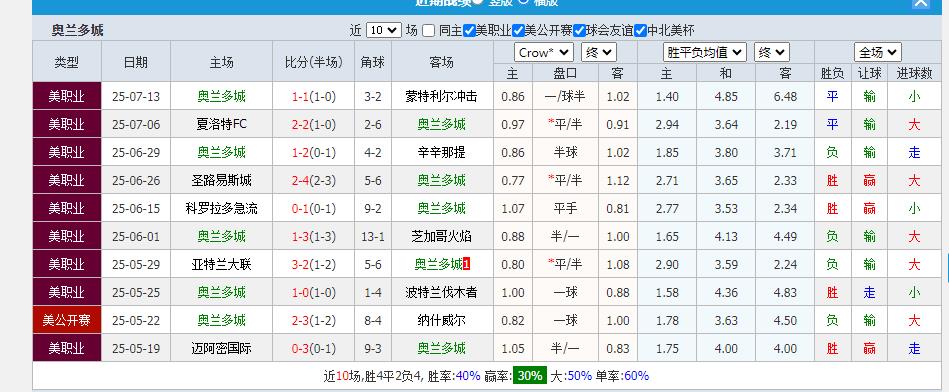
Task: Open 迈阿密国际 team link
Action: click(x=222, y=348)
